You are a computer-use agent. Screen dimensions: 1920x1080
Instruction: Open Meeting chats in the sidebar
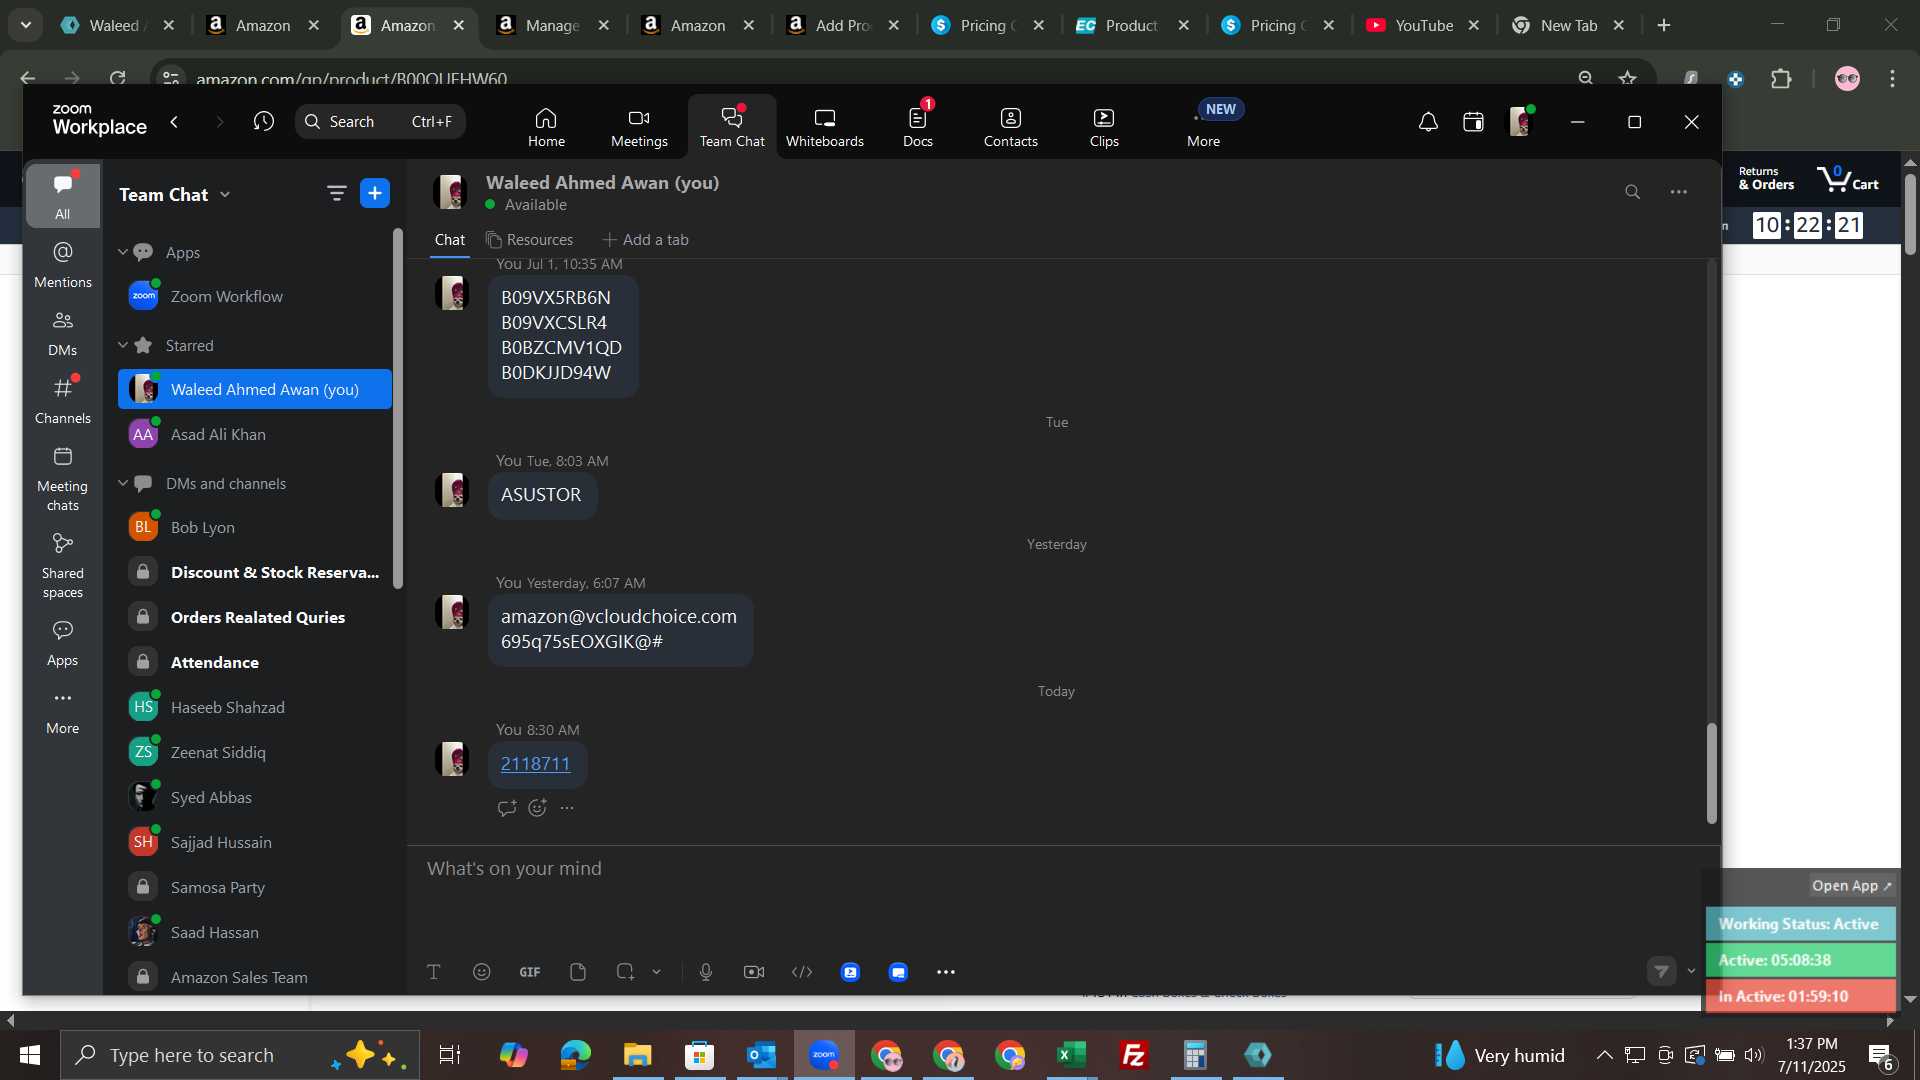[63, 479]
